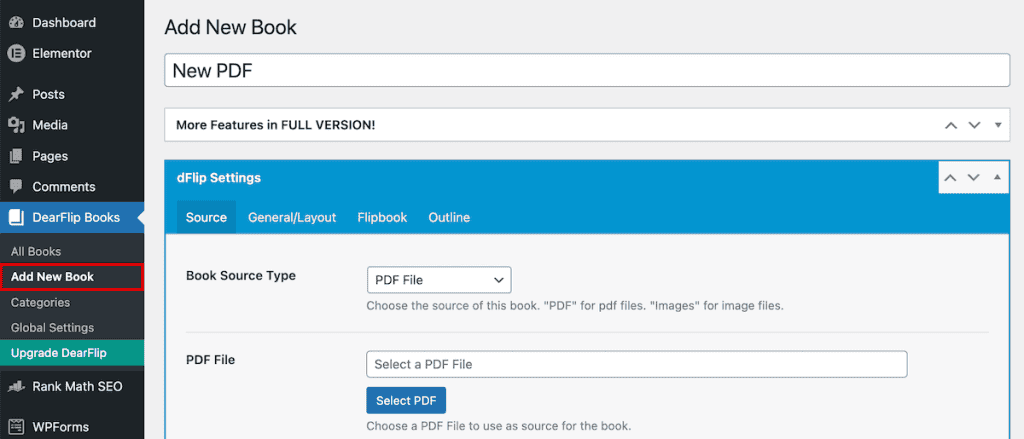Click the DearFlip Books book icon
The image size is (1024, 439).
click(x=16, y=218)
